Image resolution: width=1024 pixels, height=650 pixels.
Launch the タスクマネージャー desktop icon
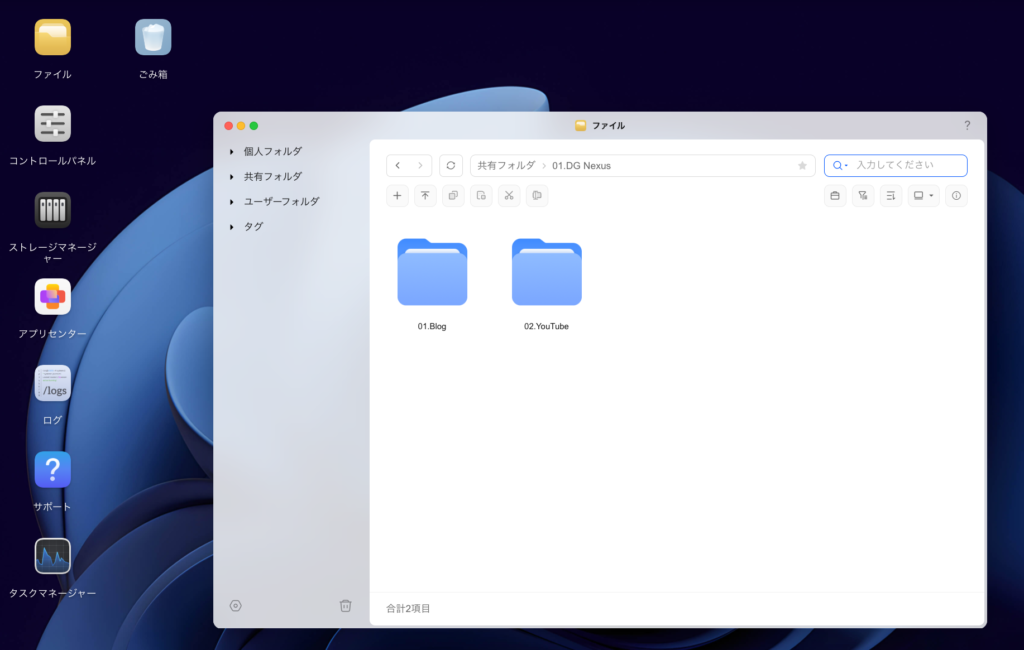(52, 556)
